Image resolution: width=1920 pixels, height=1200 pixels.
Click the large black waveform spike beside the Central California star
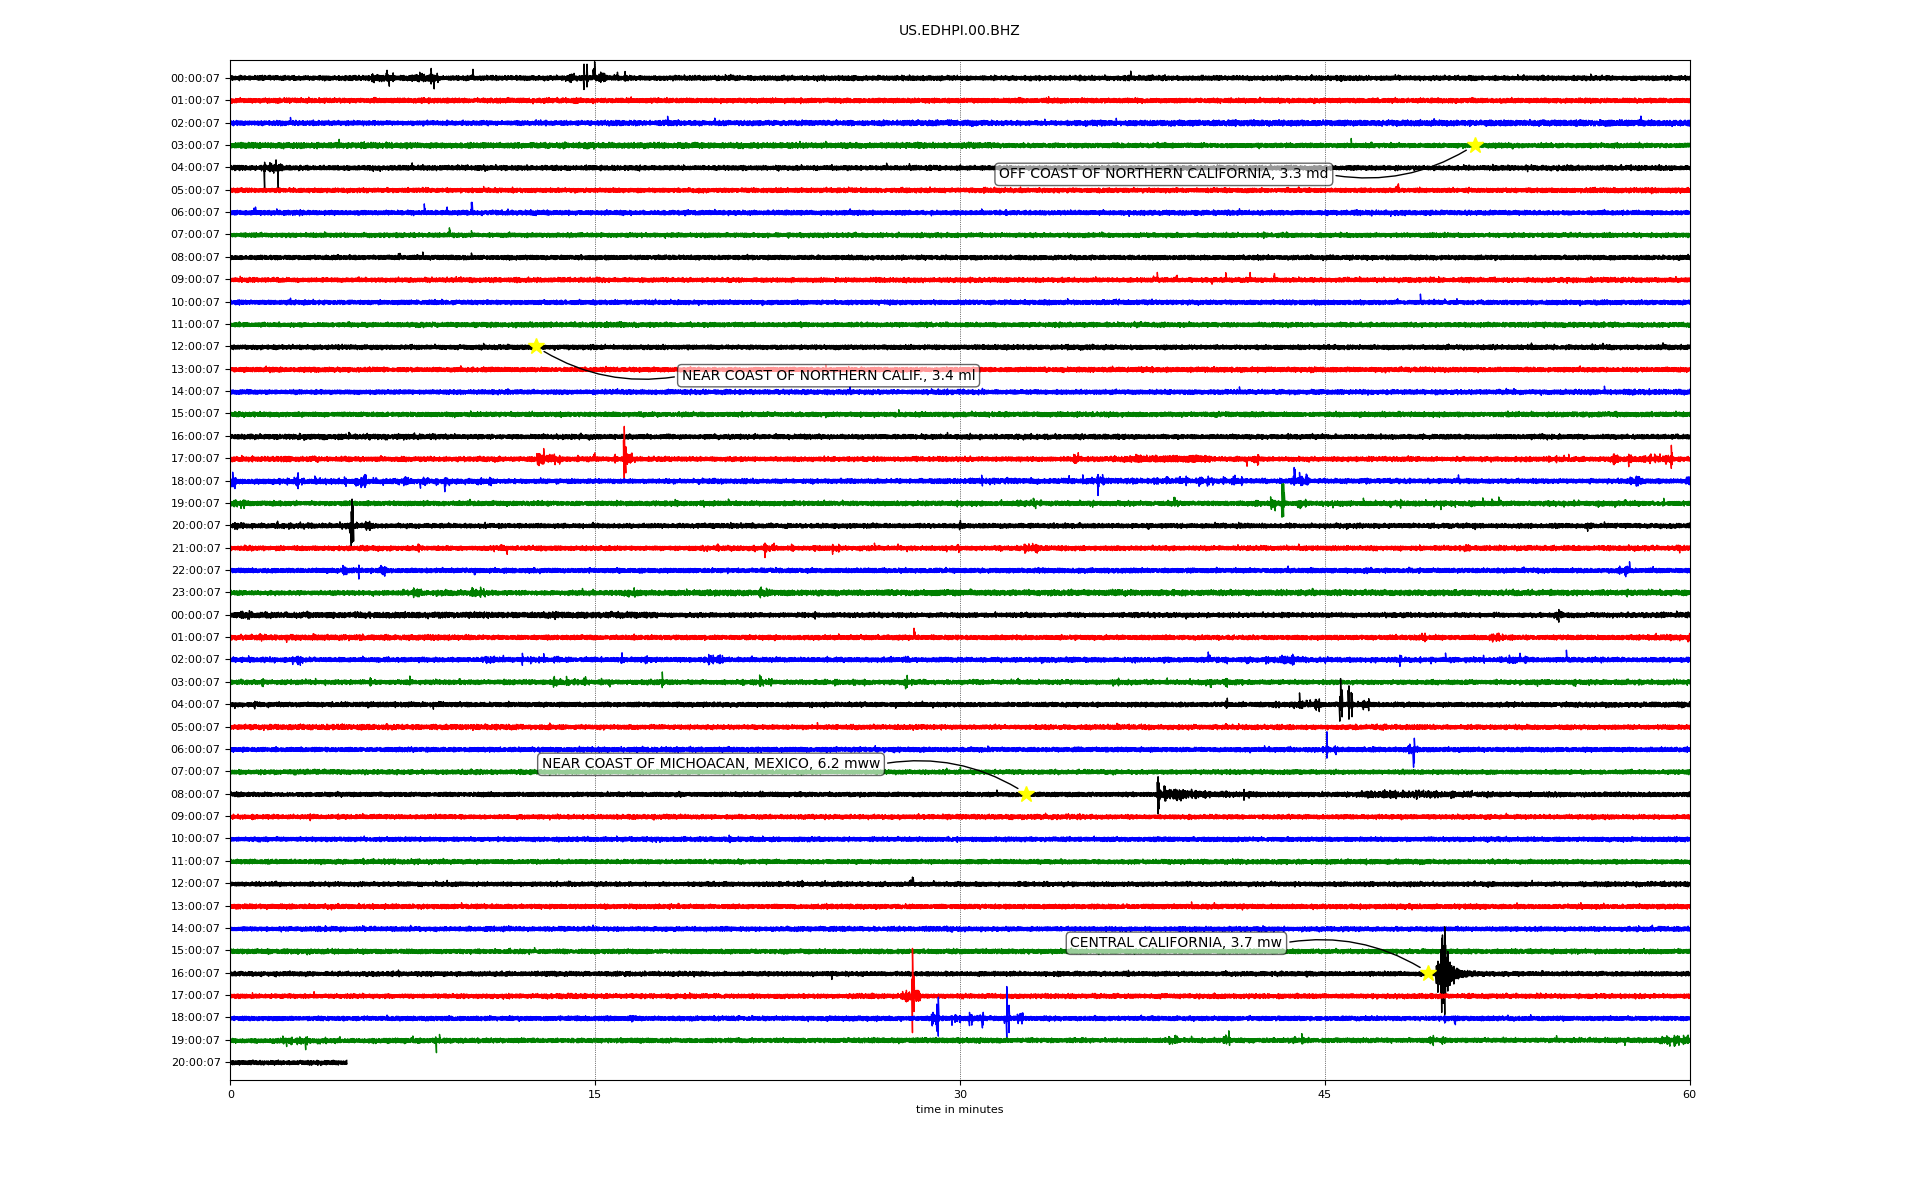coord(1444,973)
